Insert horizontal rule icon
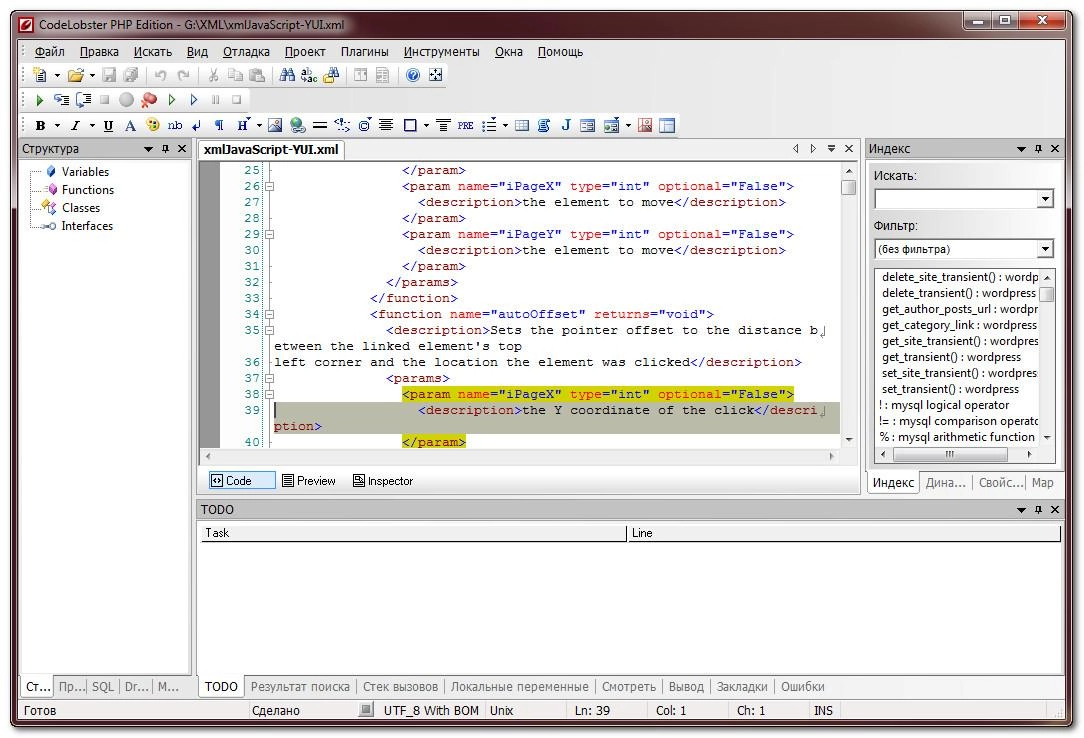The image size is (1084, 738). point(319,125)
